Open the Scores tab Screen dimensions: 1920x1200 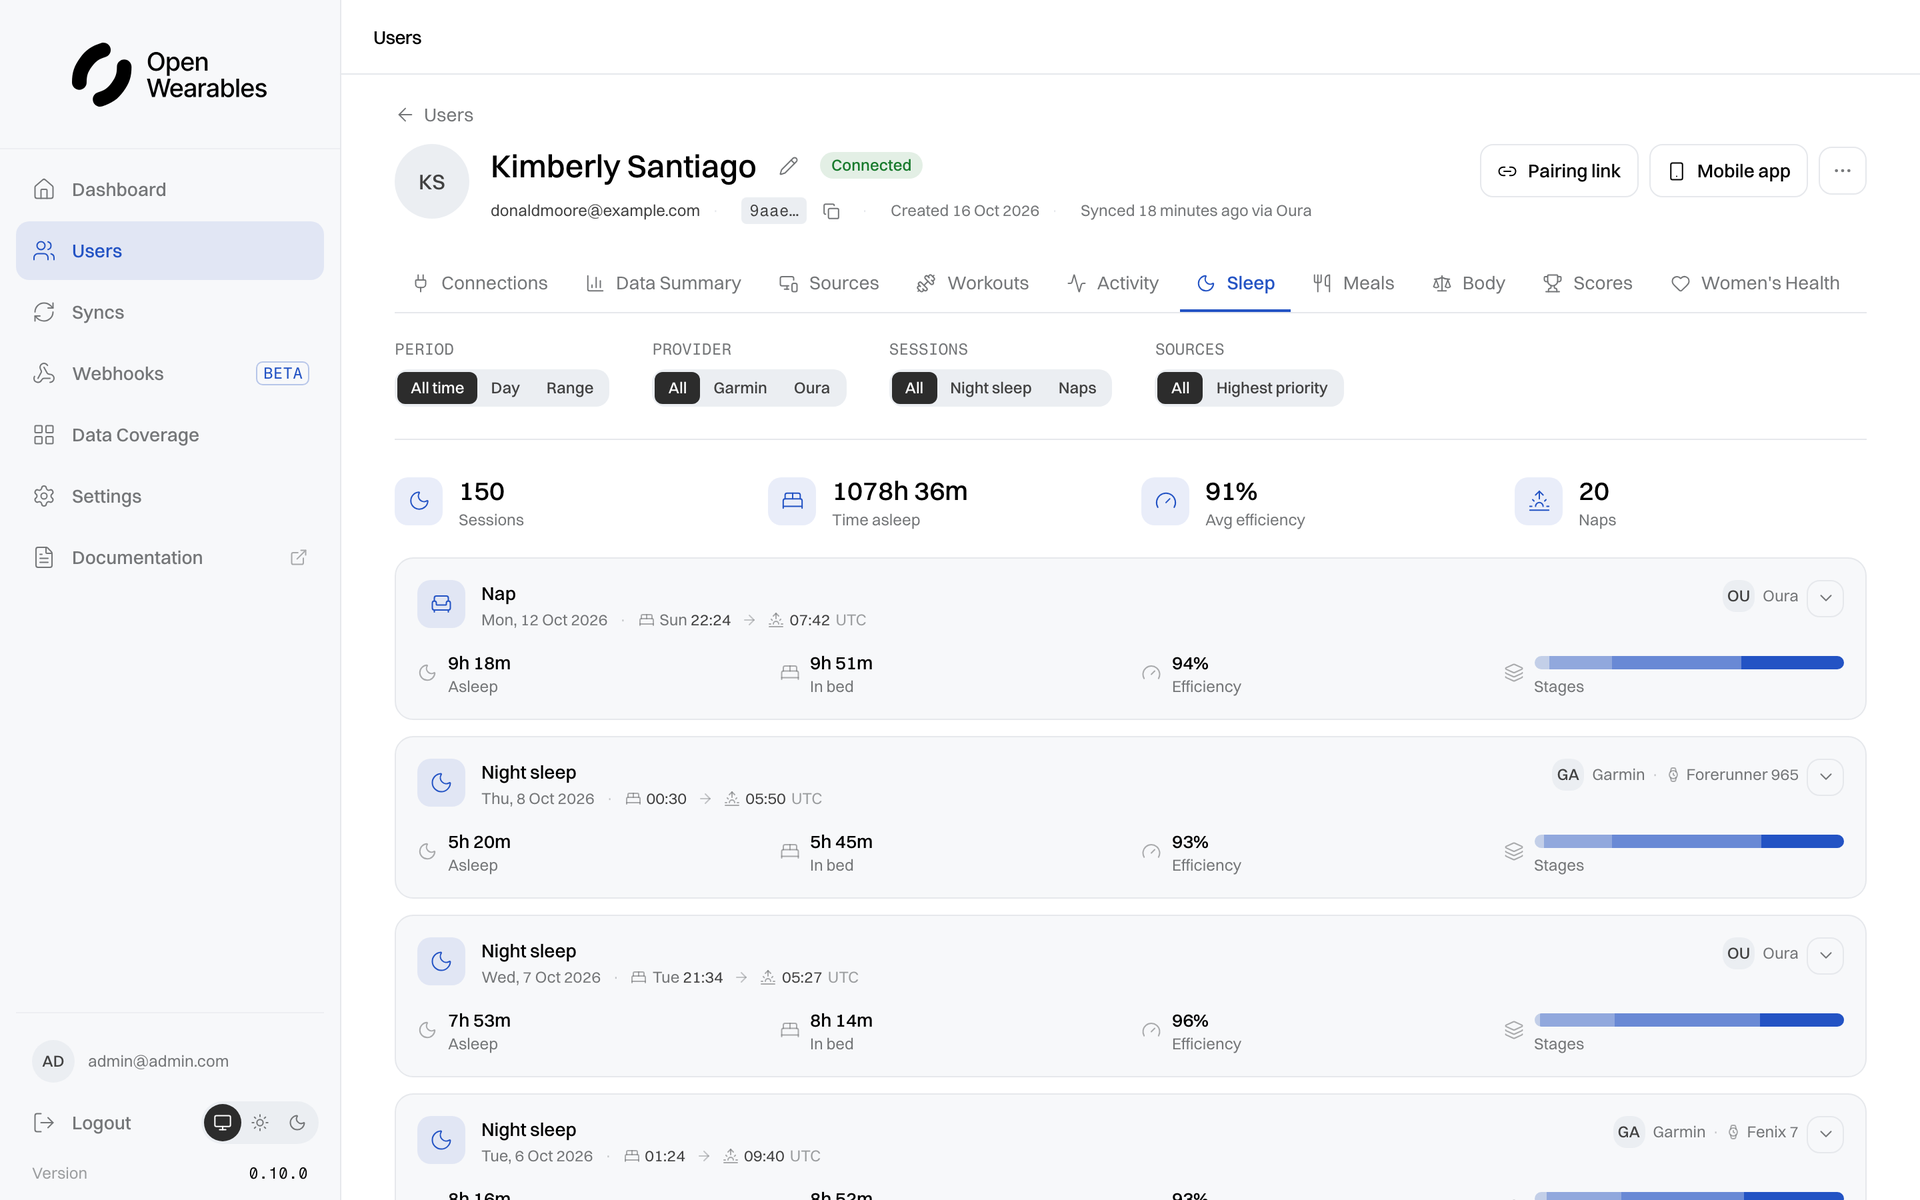point(1588,283)
